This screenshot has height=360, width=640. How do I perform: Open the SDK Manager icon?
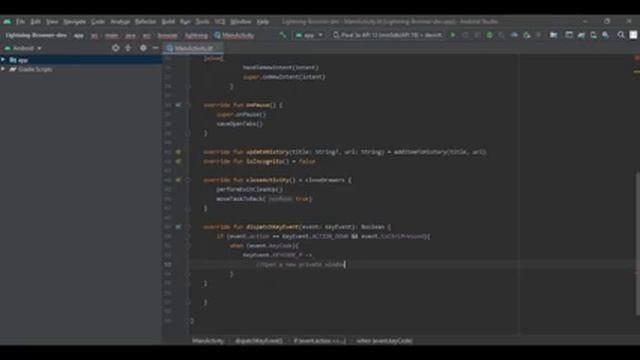pyautogui.click(x=606, y=36)
